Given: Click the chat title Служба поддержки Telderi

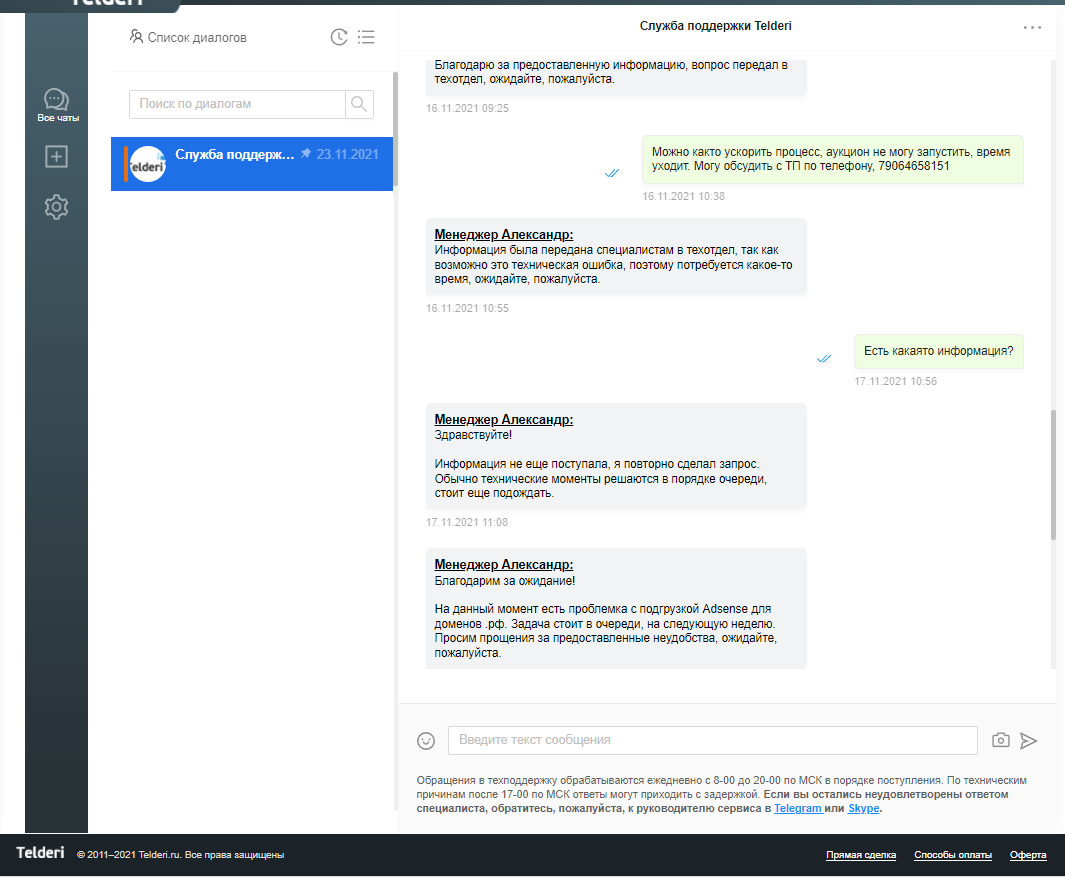Looking at the screenshot, I should coord(715,26).
